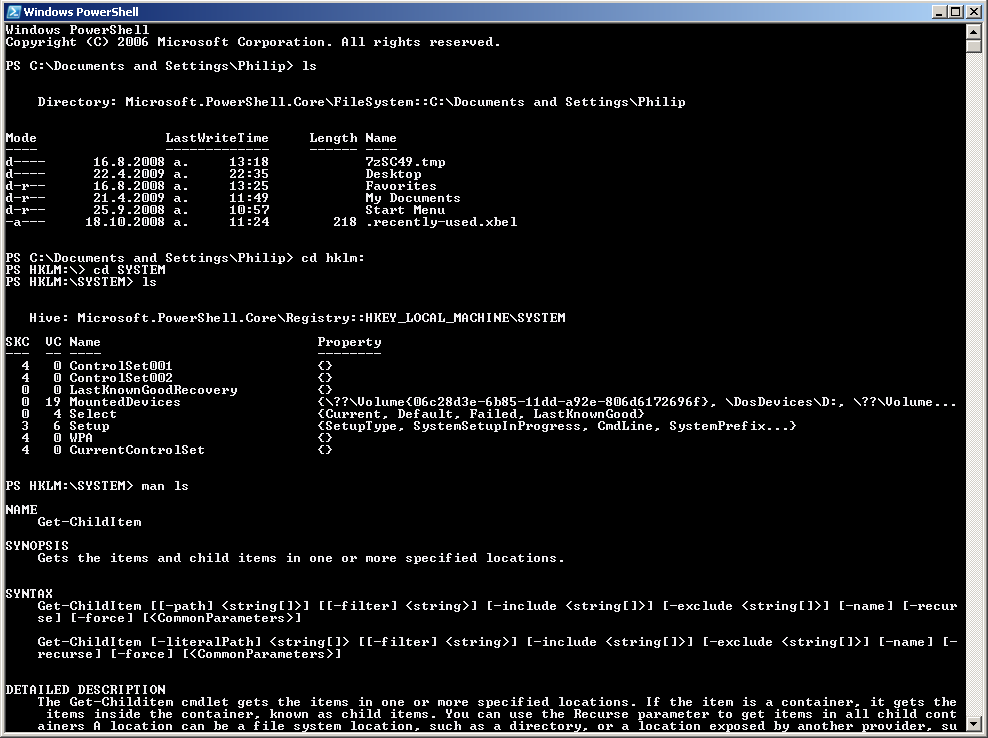Click the NAME help section heading
The height and width of the screenshot is (738, 988).
click(x=21, y=509)
